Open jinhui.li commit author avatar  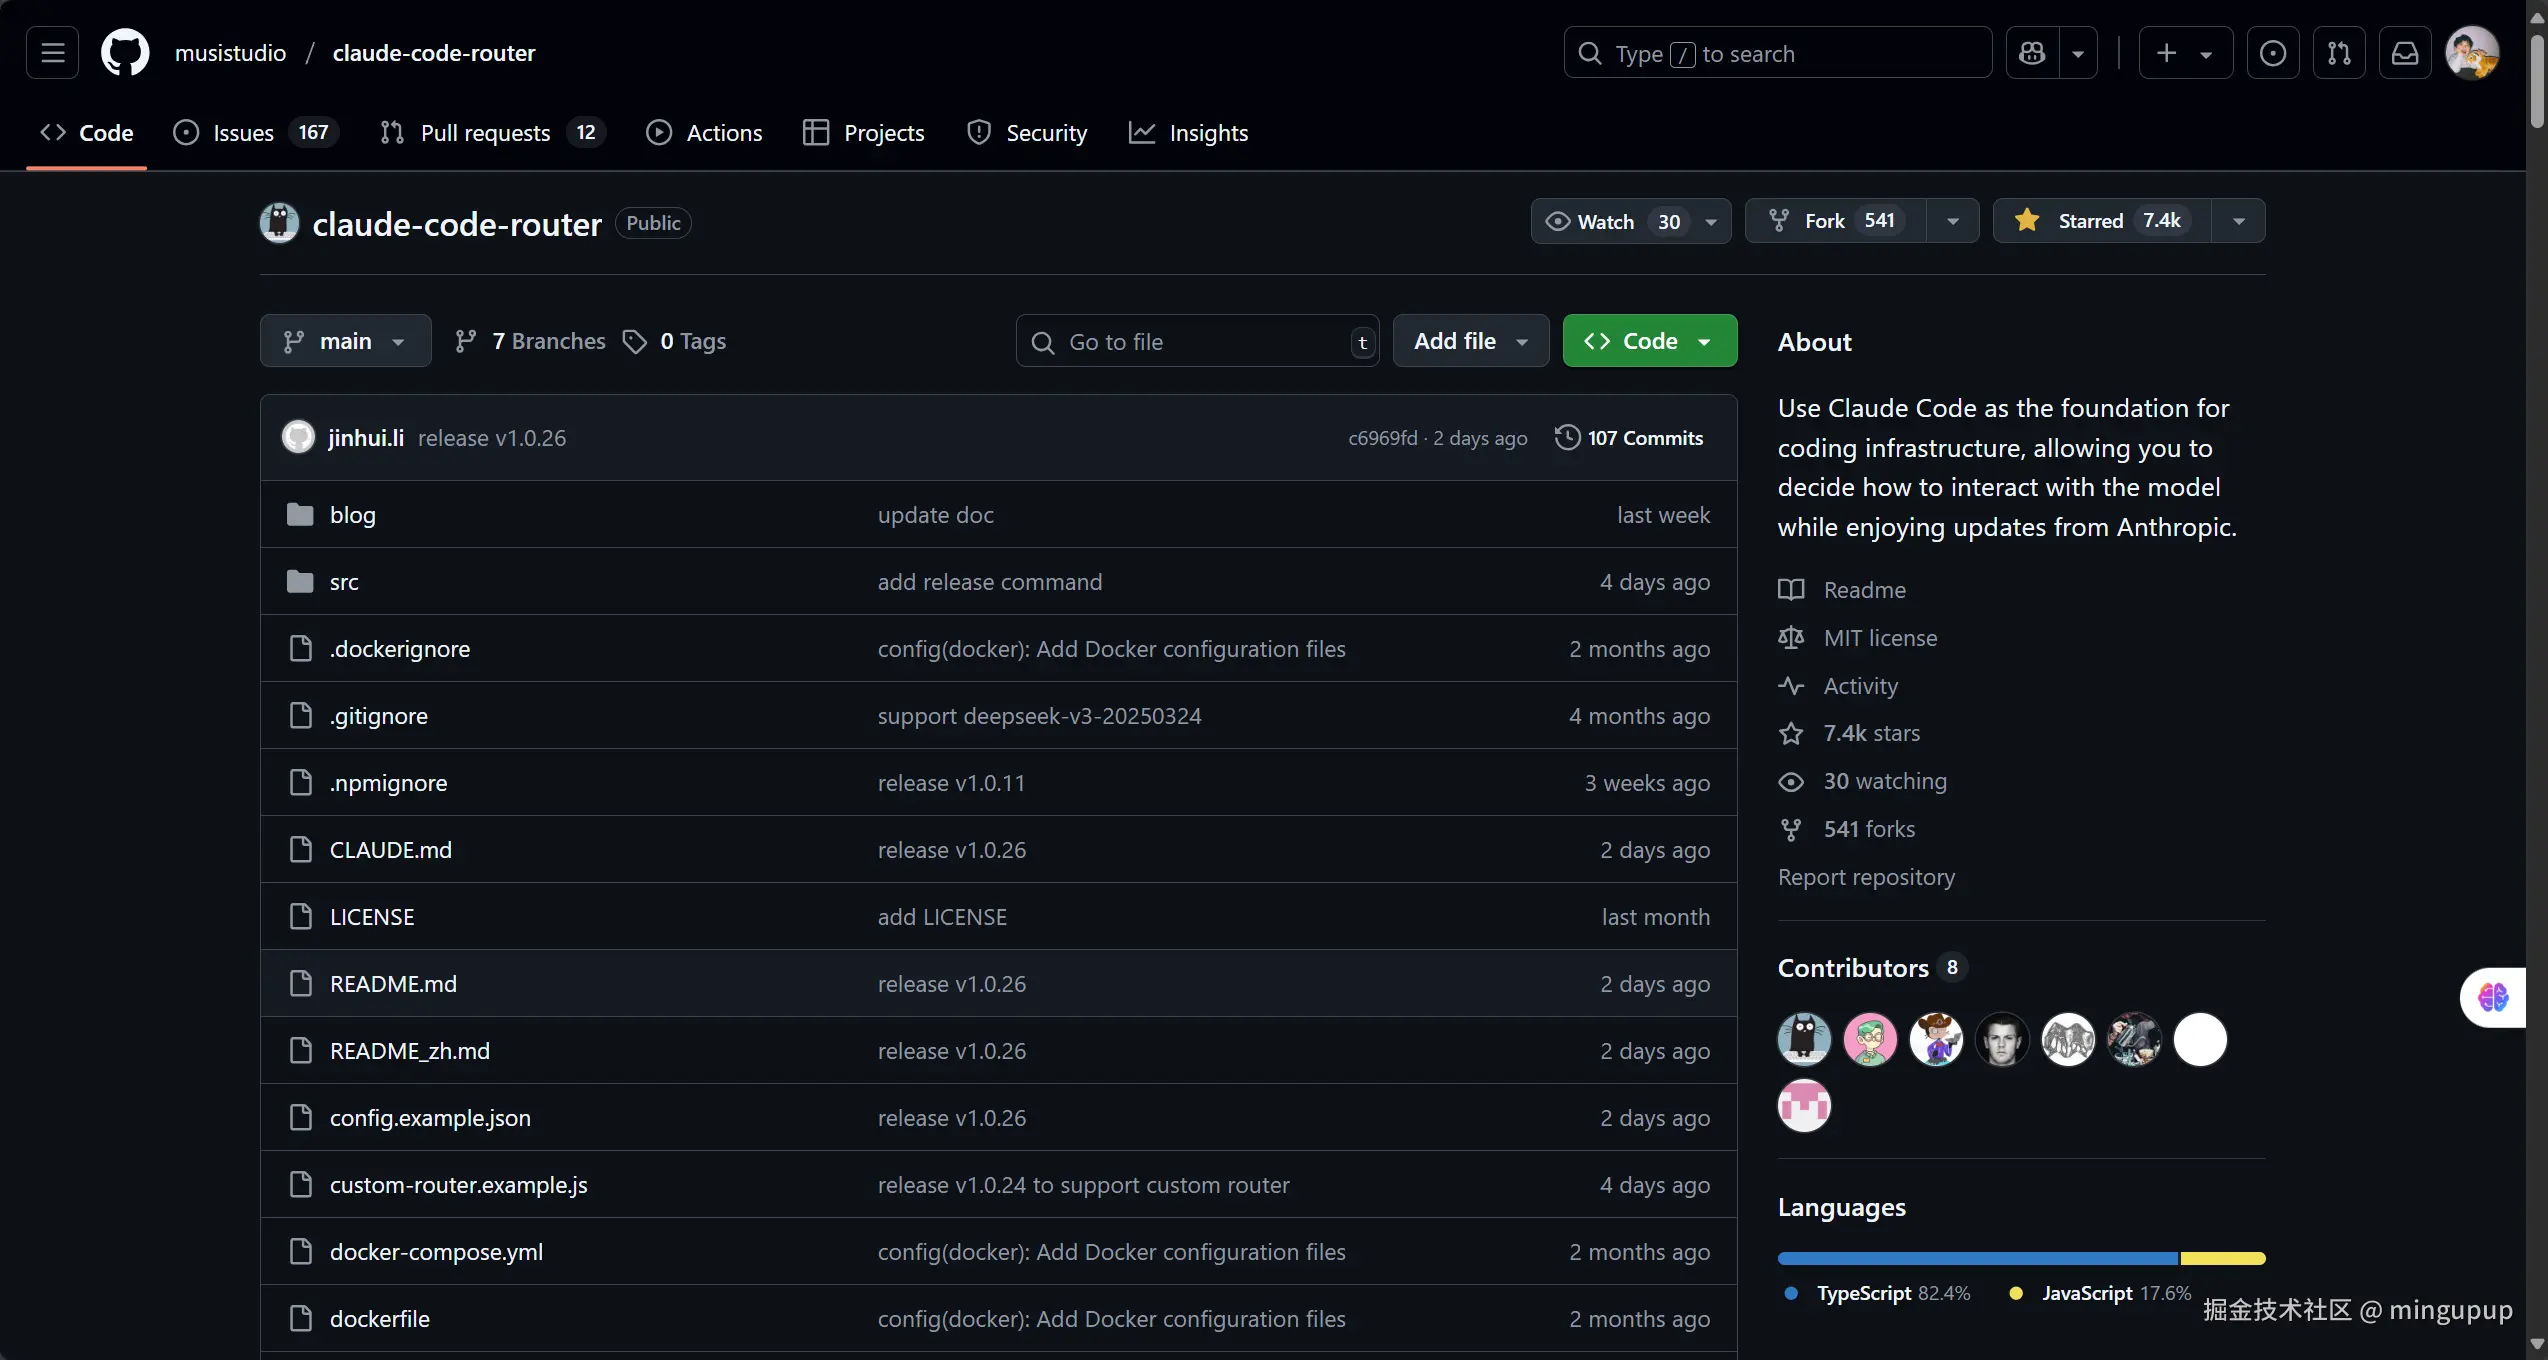[298, 437]
